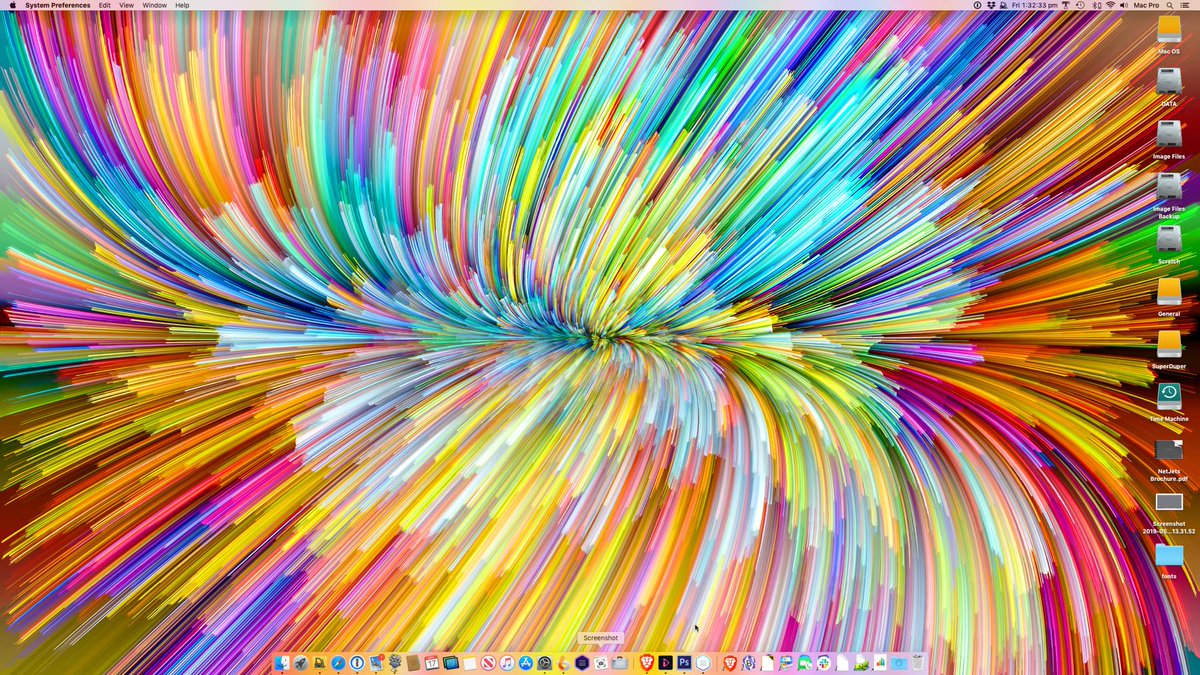Open 1Password menu bar icon
This screenshot has width=1200, height=675.
tap(977, 5)
